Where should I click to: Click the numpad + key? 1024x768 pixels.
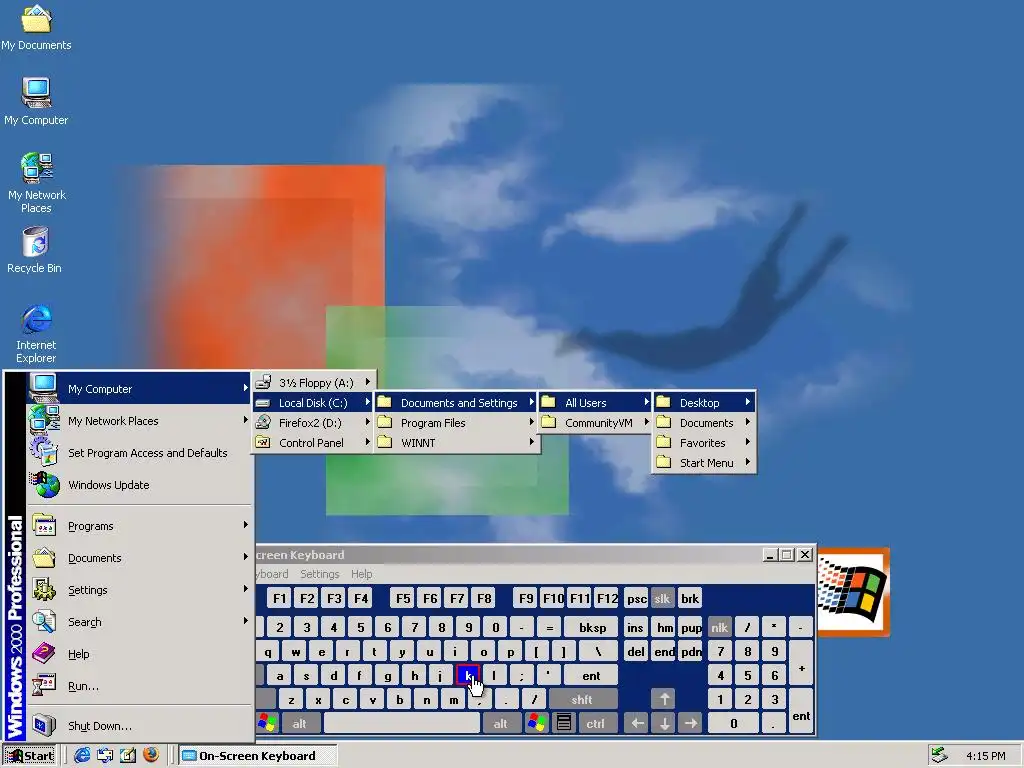pyautogui.click(x=801, y=663)
